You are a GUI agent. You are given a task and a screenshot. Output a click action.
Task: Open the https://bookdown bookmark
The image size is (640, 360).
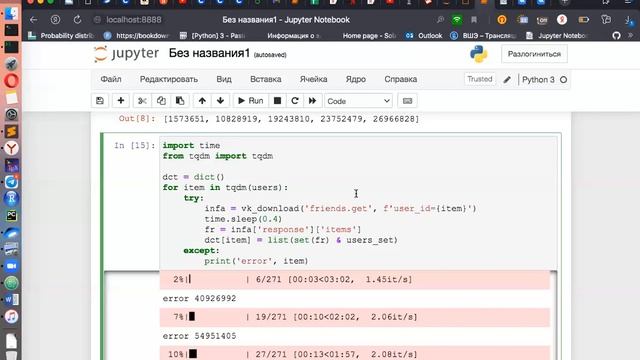[x=136, y=36]
